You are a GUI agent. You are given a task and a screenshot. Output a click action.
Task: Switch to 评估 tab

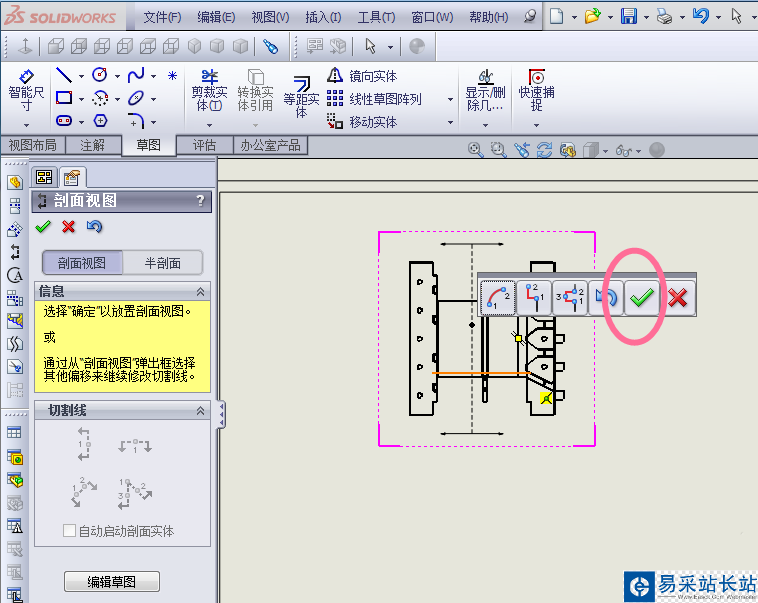[204, 145]
